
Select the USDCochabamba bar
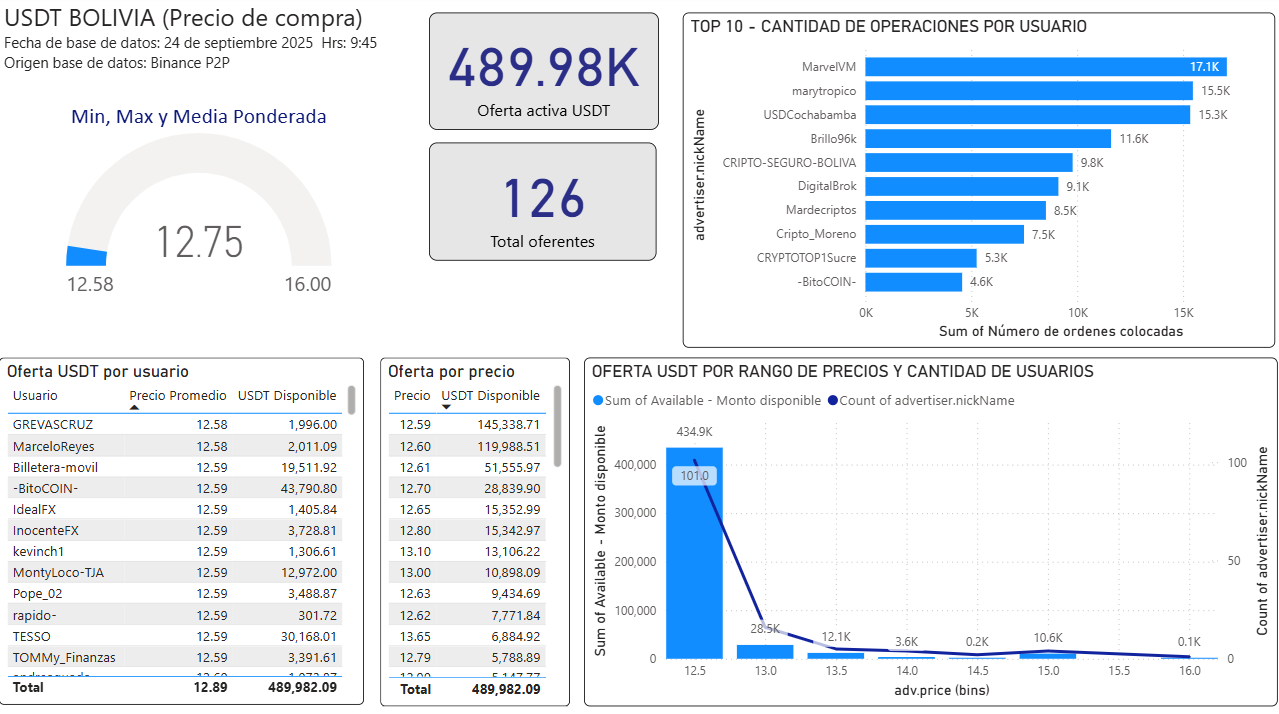tap(1028, 115)
